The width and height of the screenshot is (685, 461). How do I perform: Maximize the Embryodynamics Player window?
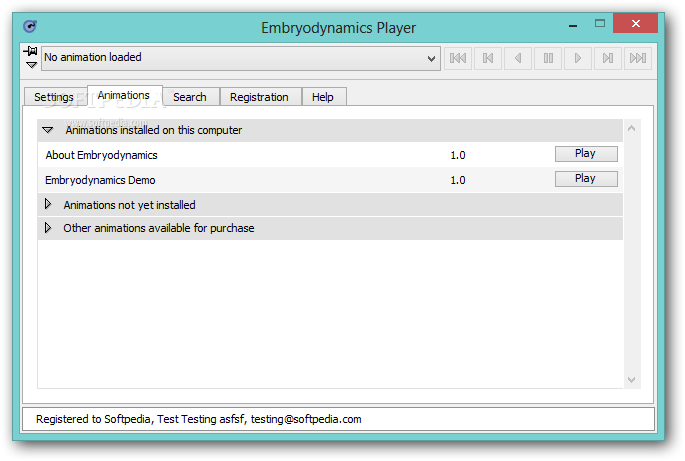click(600, 24)
